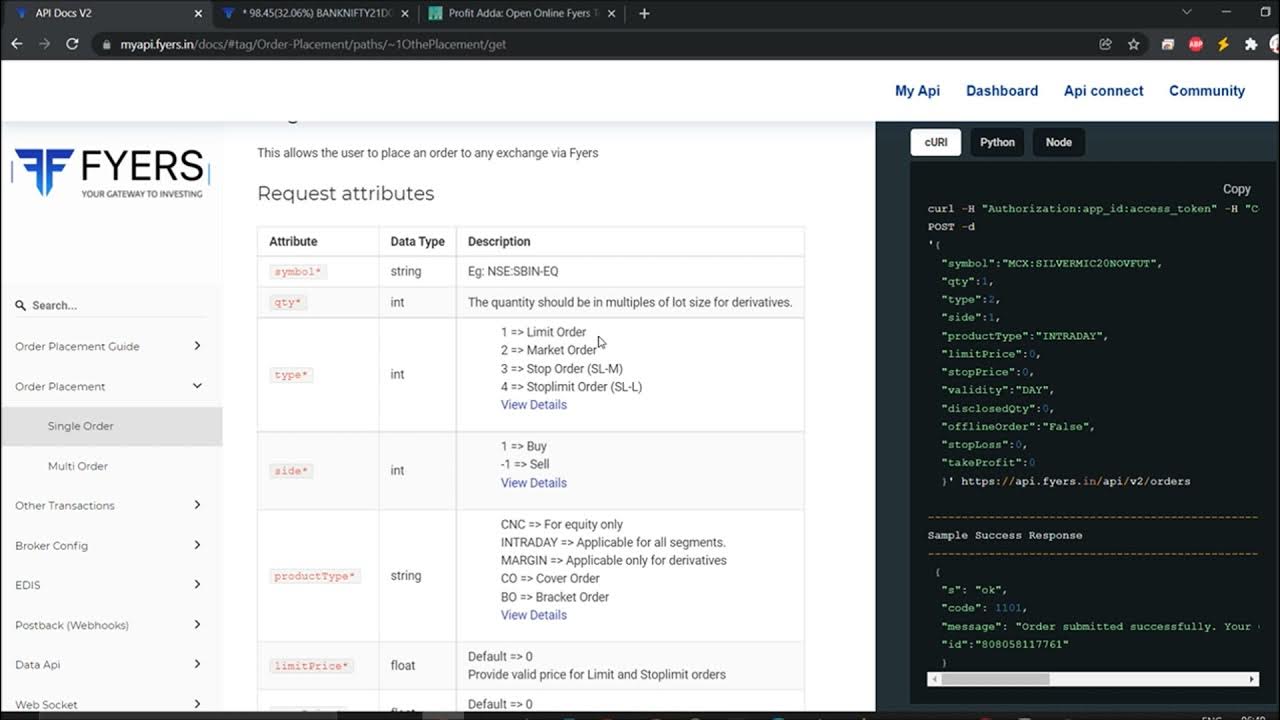
Task: Open Api connect link
Action: [1103, 90]
